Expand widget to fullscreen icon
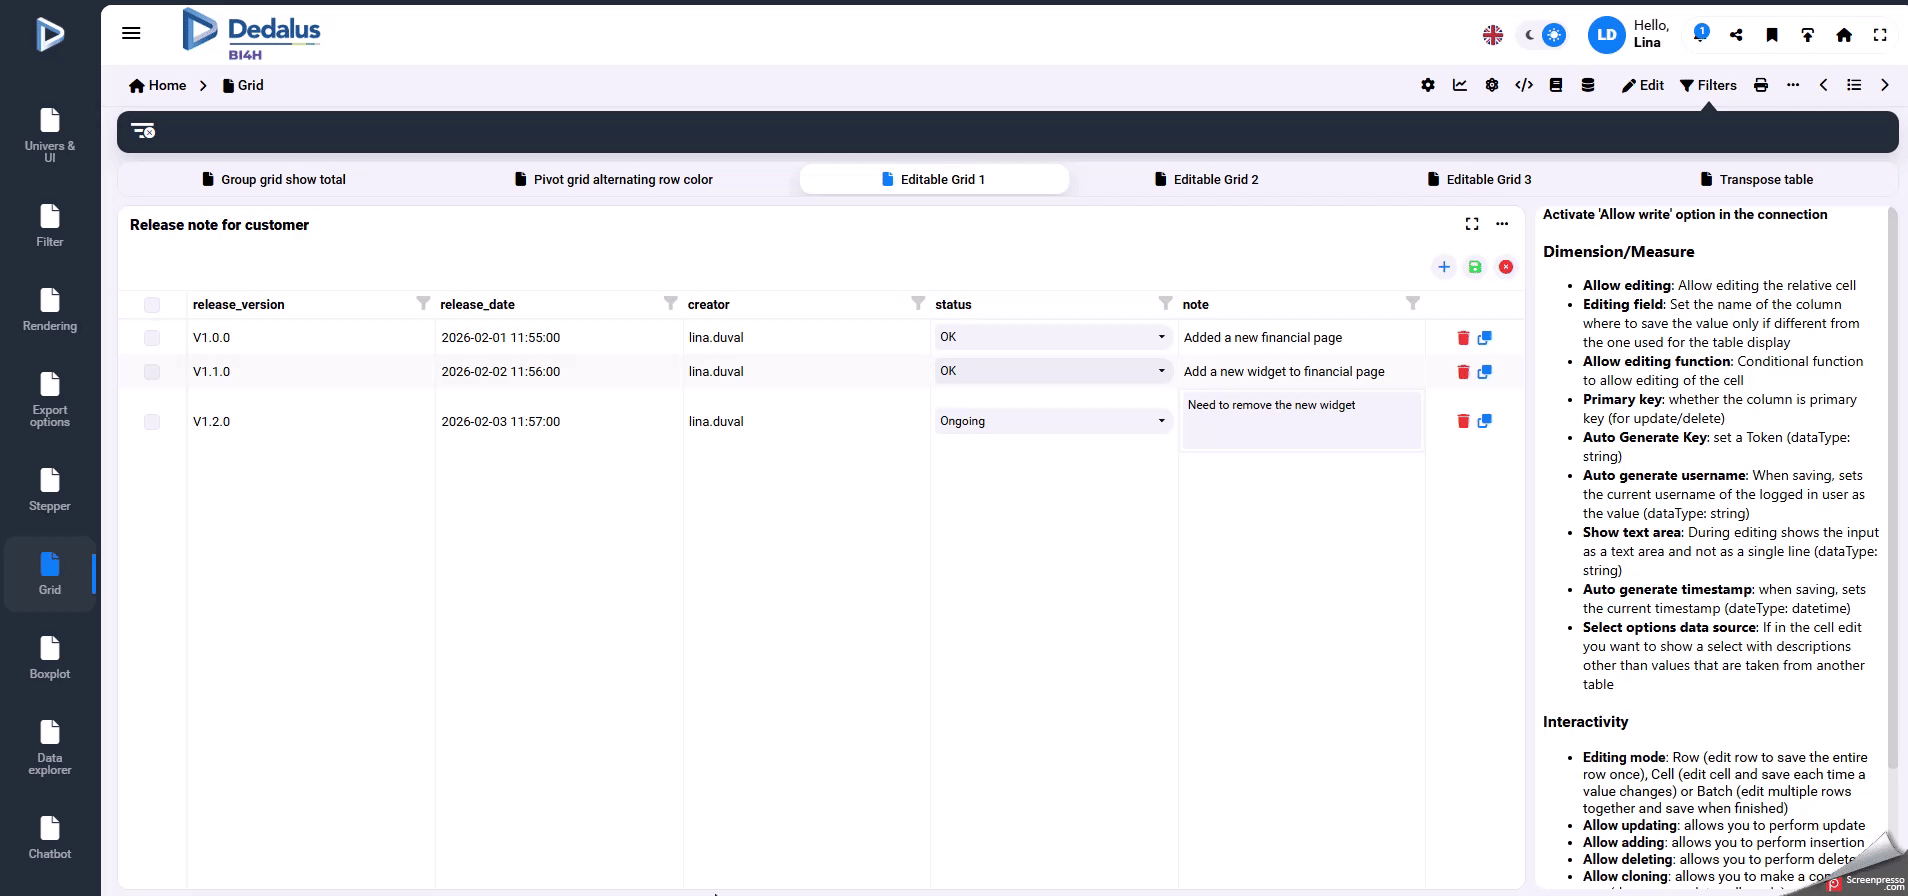This screenshot has height=896, width=1908. (x=1472, y=224)
